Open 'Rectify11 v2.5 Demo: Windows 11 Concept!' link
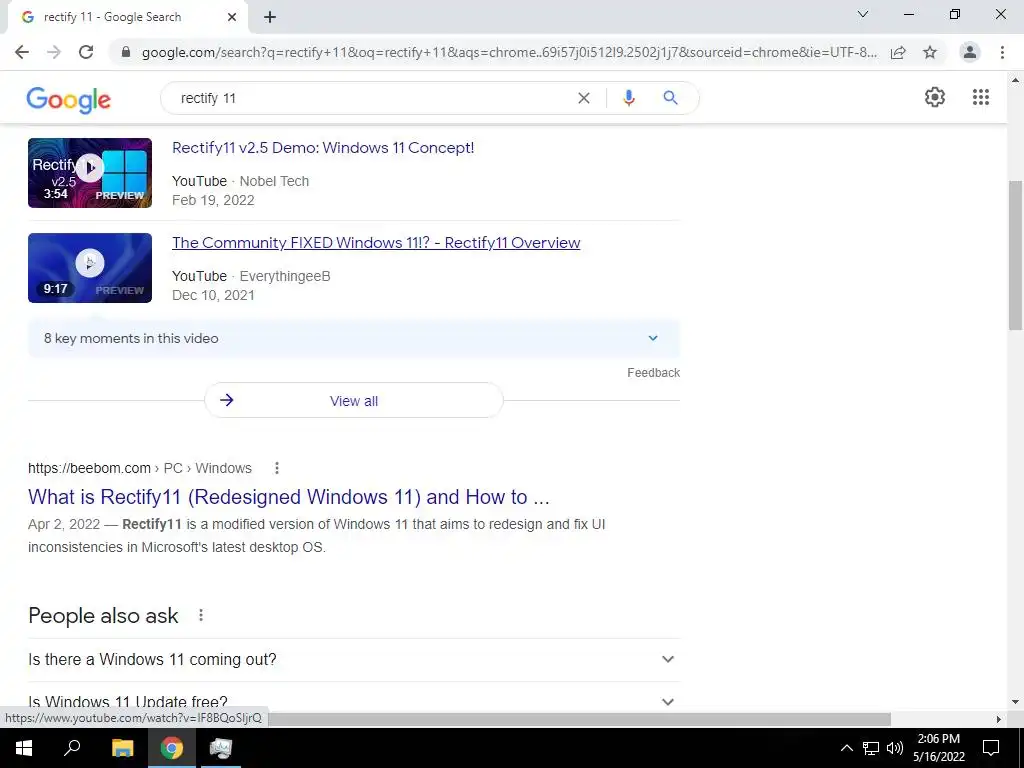The height and width of the screenshot is (768, 1024). tap(323, 148)
